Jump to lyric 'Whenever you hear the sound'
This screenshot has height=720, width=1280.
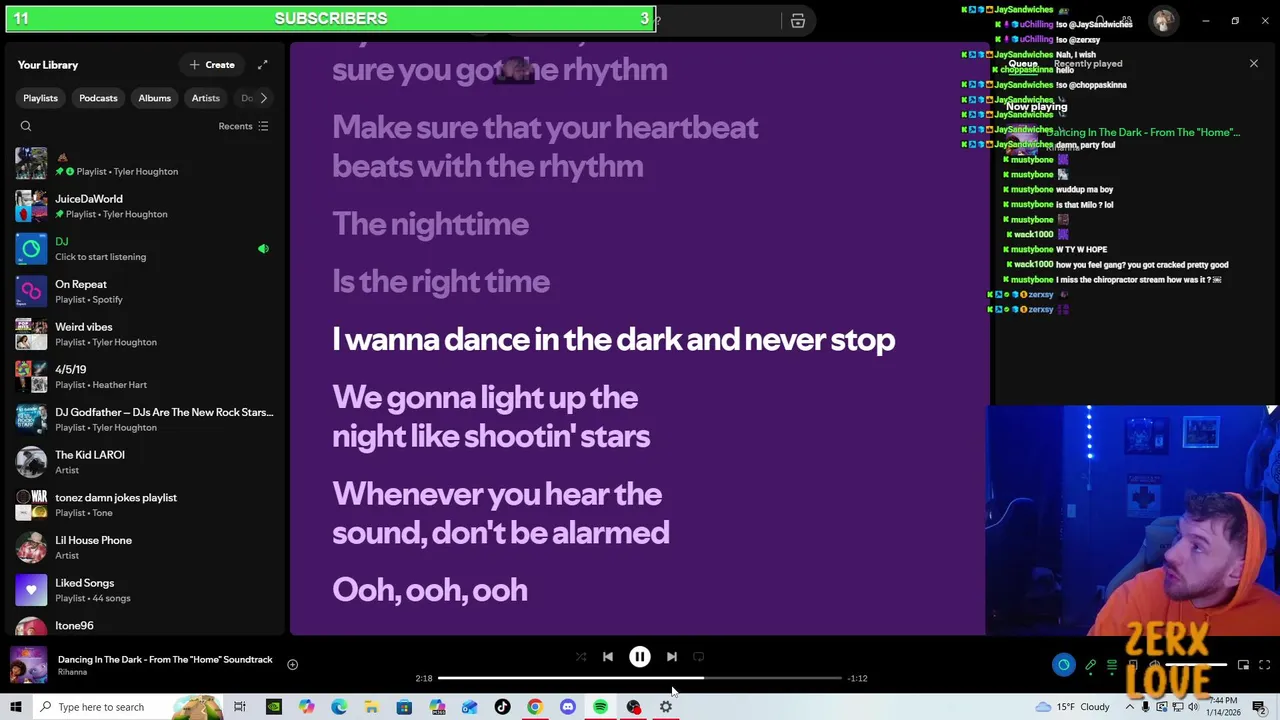500,513
